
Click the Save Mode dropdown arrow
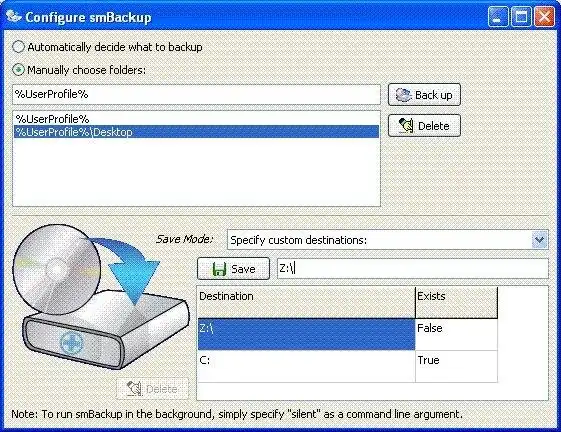coord(540,240)
